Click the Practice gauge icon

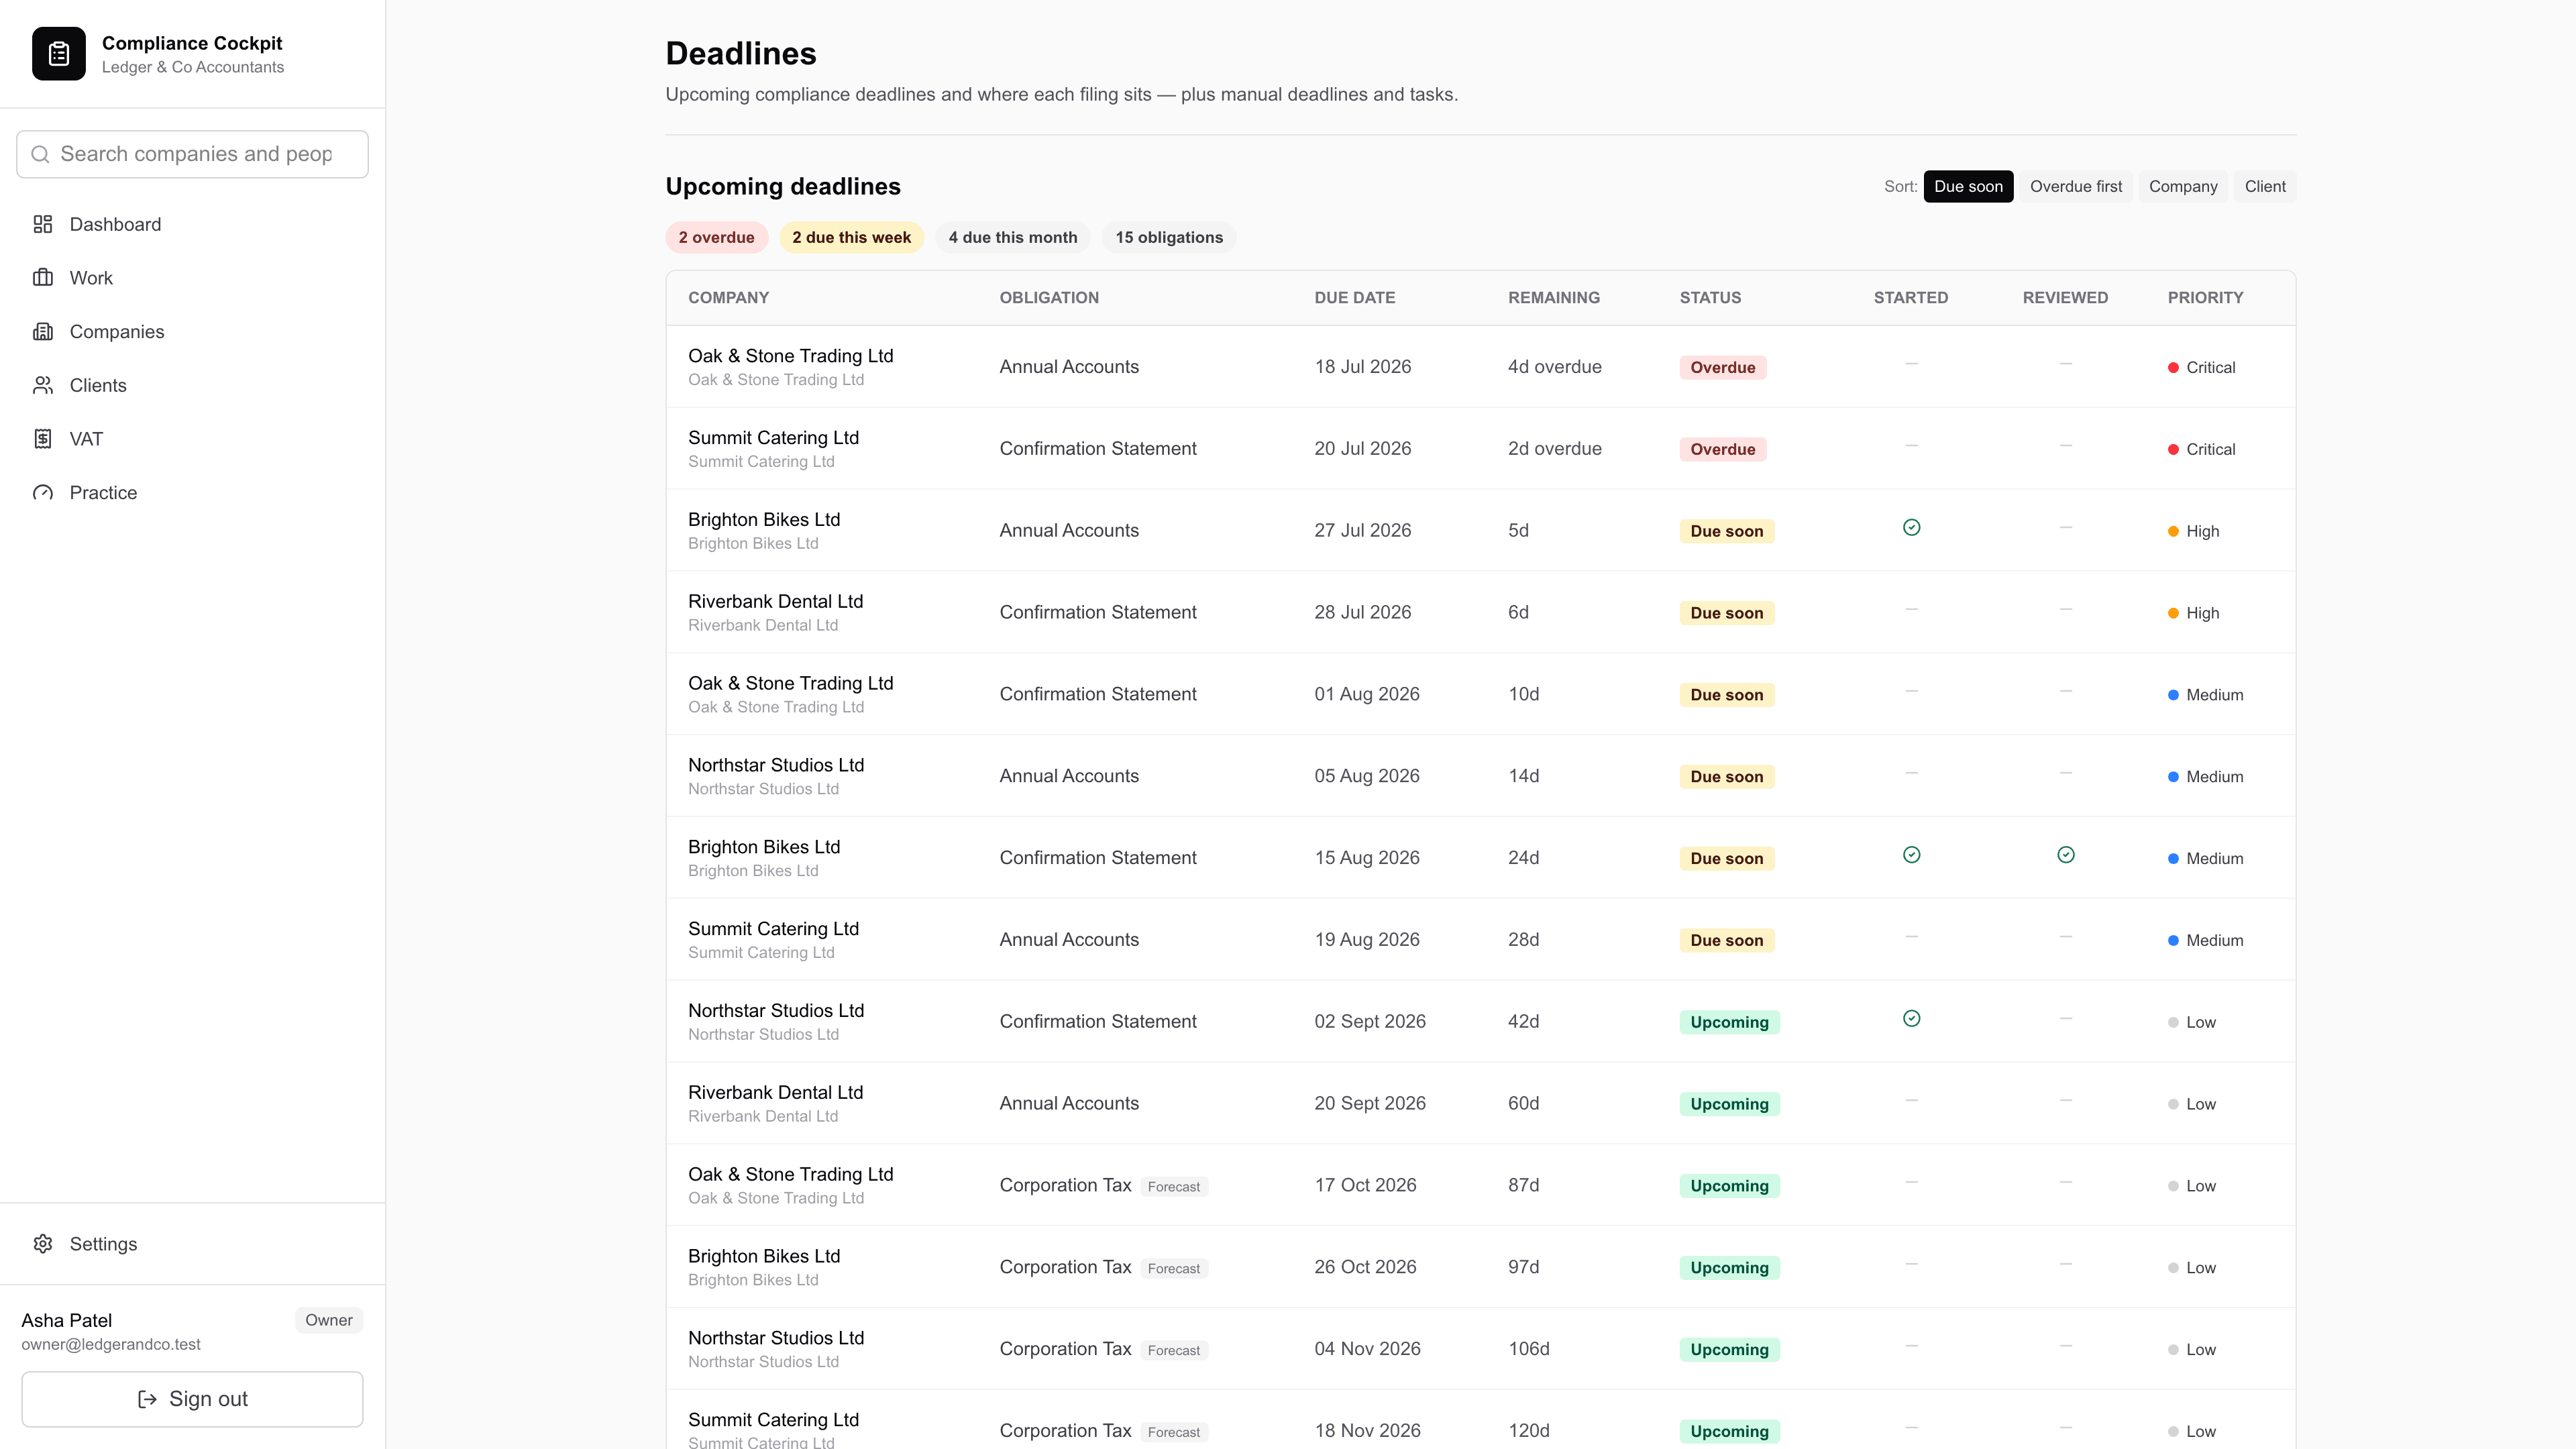coord(43,493)
